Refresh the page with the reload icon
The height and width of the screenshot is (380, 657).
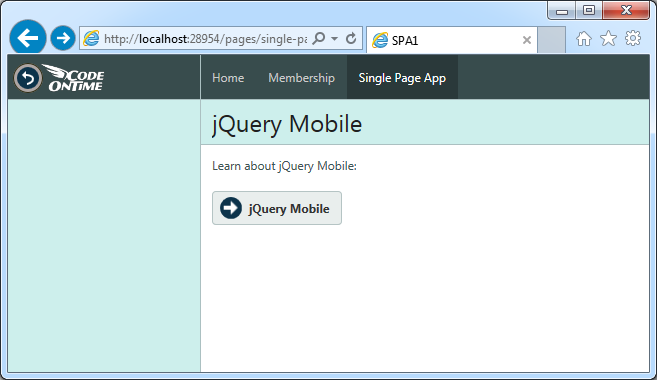pyautogui.click(x=351, y=39)
